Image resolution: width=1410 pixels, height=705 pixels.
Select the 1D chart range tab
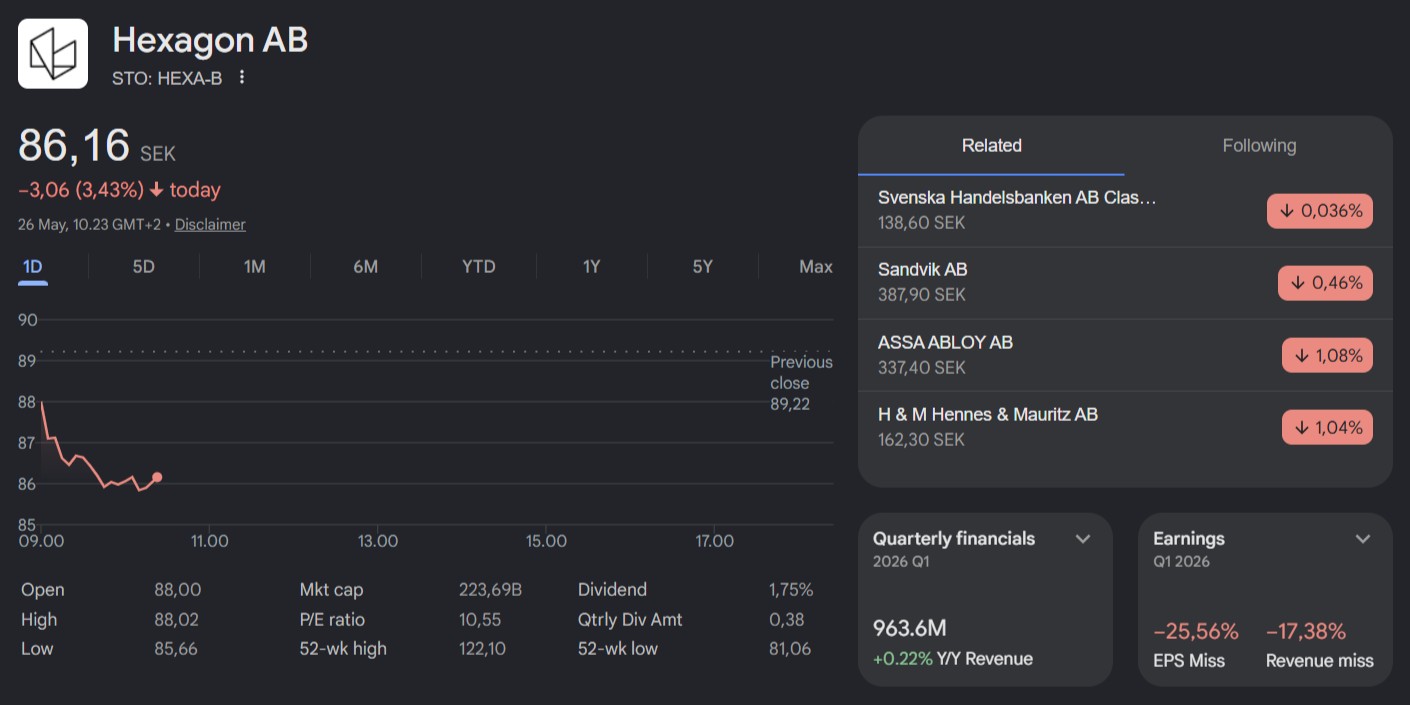pos(33,267)
